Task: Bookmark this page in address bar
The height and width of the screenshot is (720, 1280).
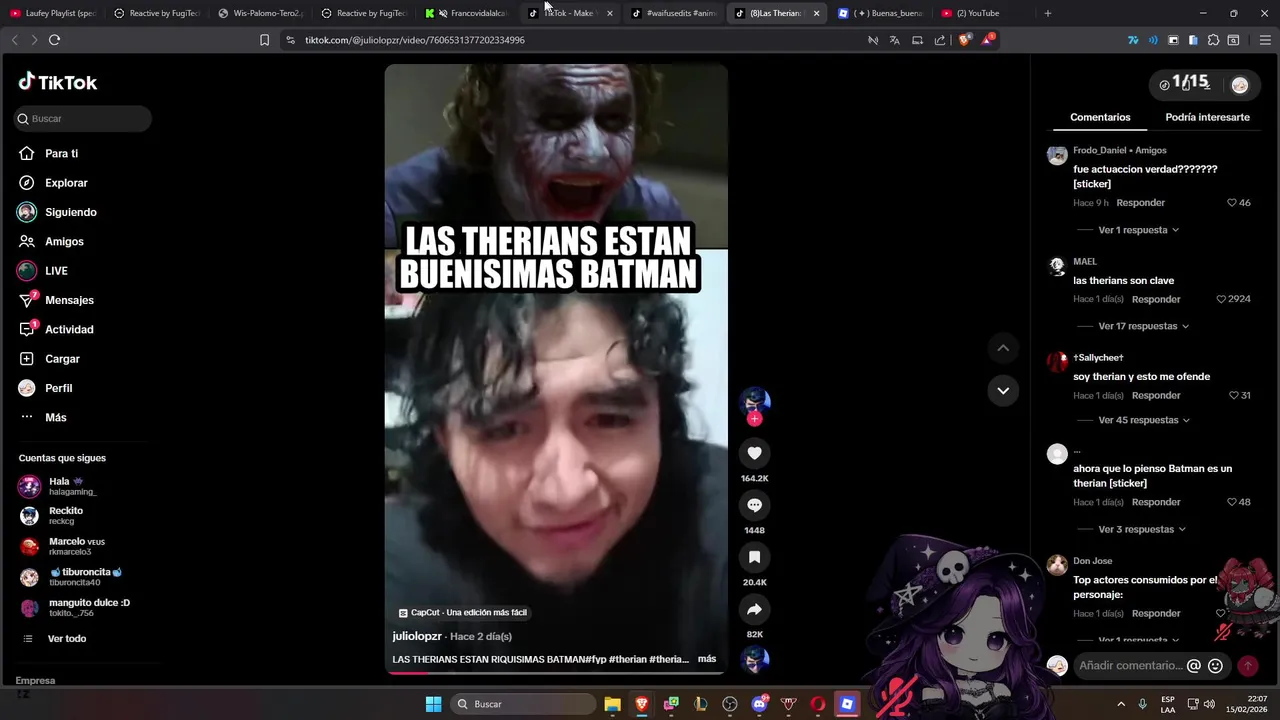Action: pyautogui.click(x=264, y=40)
